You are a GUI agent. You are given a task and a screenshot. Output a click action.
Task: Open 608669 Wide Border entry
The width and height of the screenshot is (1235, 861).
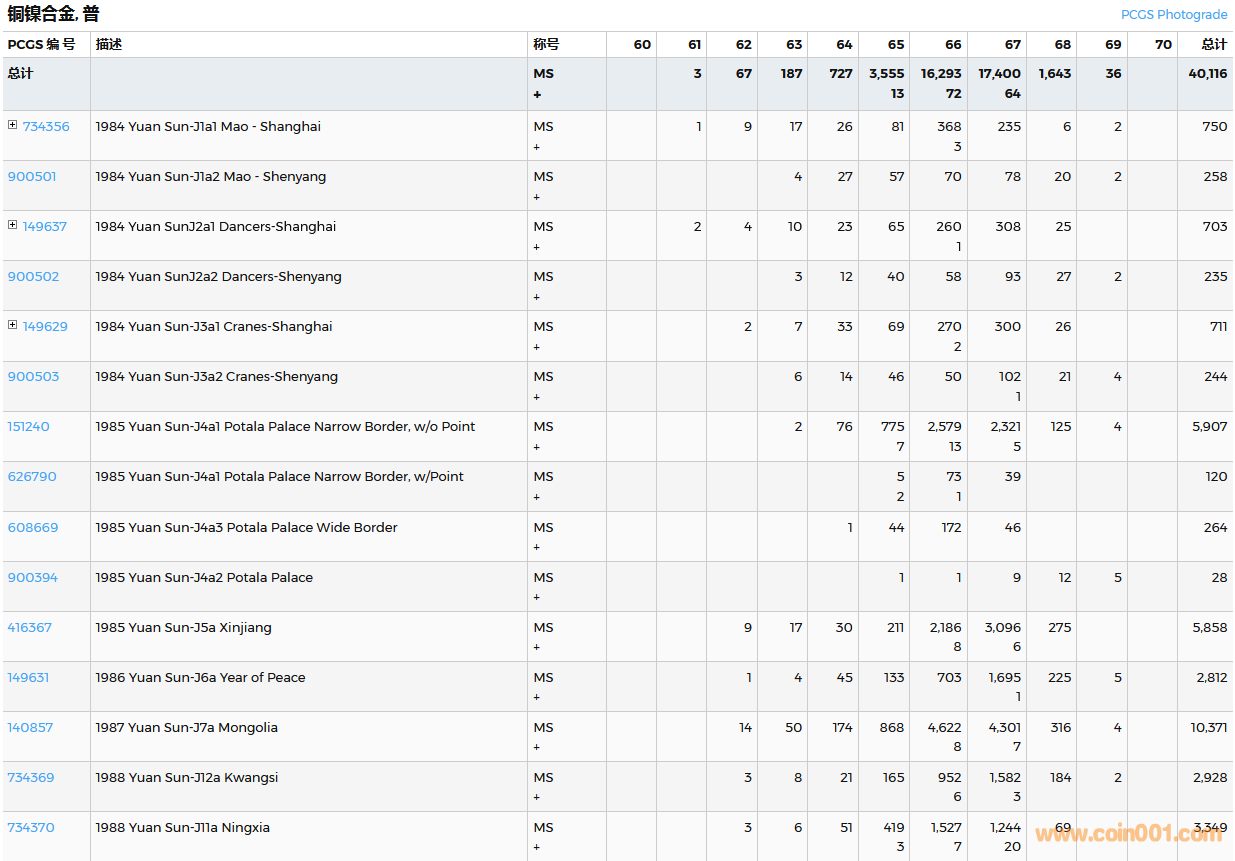coord(33,528)
